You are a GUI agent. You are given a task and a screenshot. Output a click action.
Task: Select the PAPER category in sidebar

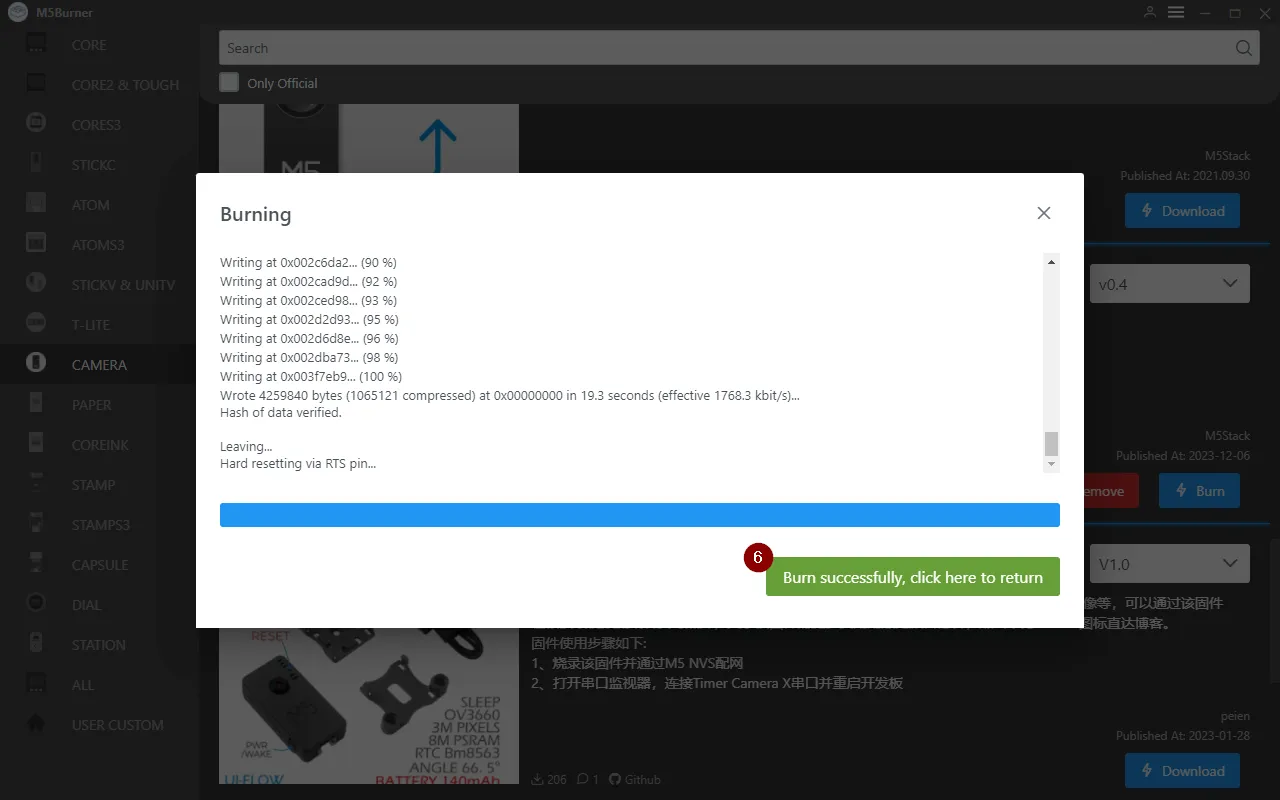click(x=91, y=405)
